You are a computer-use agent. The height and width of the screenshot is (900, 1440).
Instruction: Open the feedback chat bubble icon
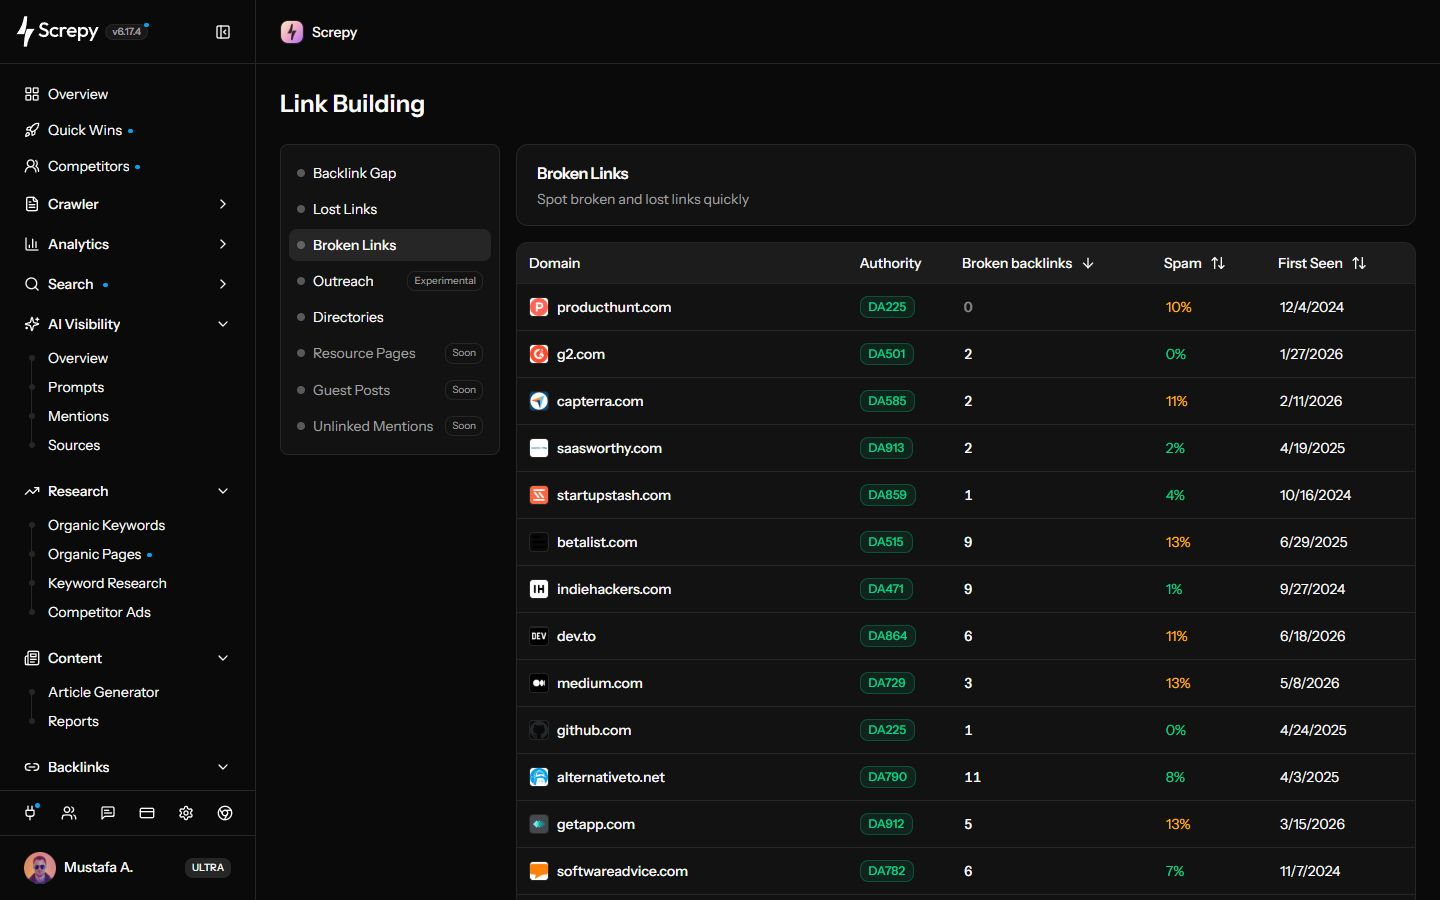click(108, 813)
